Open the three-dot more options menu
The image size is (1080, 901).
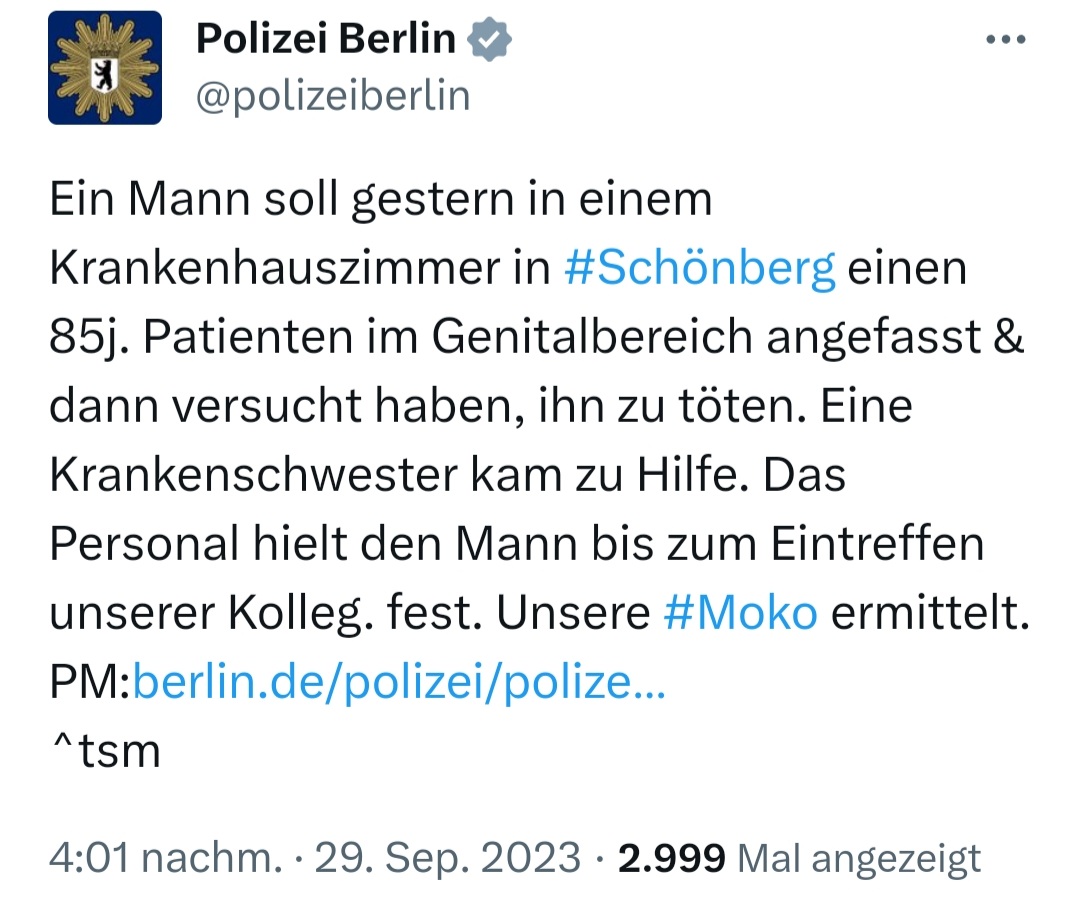point(1005,40)
